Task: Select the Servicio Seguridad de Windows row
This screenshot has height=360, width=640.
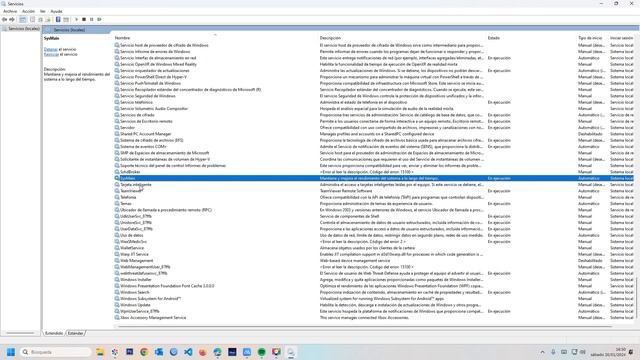Action: point(373,96)
